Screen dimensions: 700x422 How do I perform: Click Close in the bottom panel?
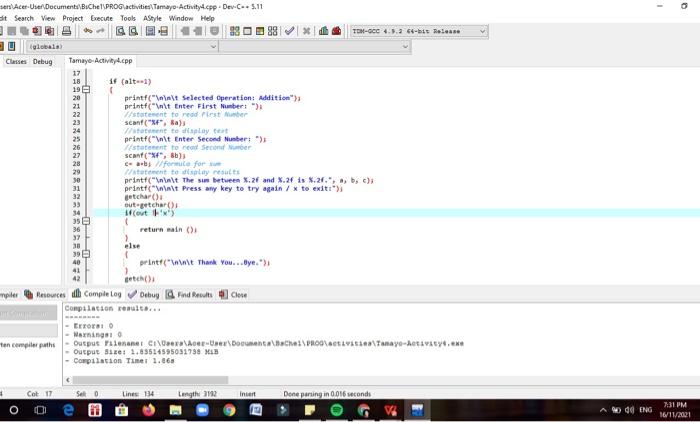click(x=233, y=295)
